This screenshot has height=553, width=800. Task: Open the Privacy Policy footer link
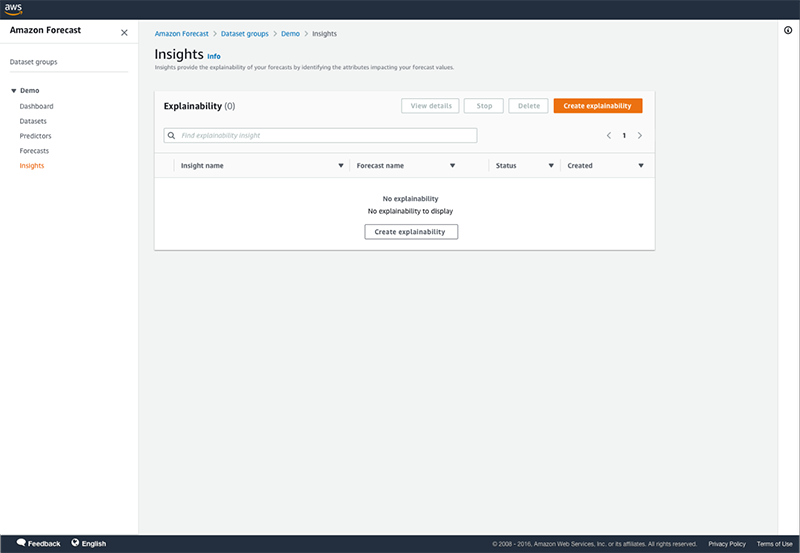(x=727, y=544)
